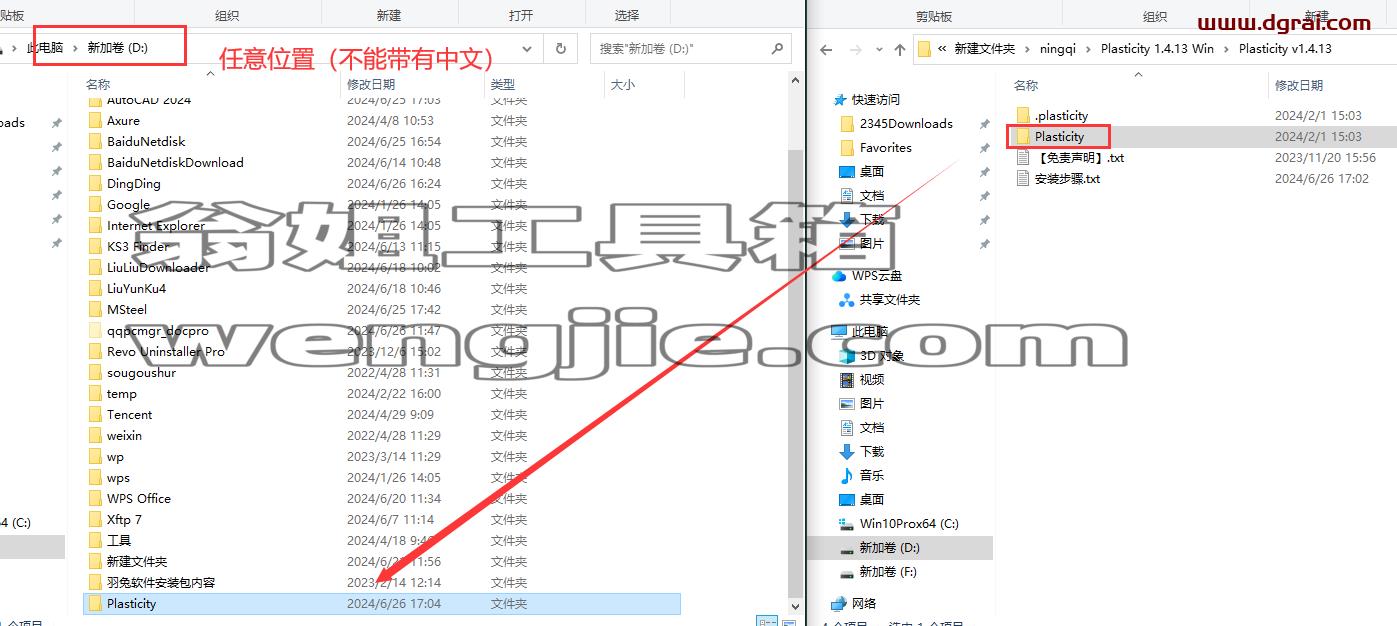Sort right list by 修改日期 column
Screen dimensions: 1397x626
1299,85
